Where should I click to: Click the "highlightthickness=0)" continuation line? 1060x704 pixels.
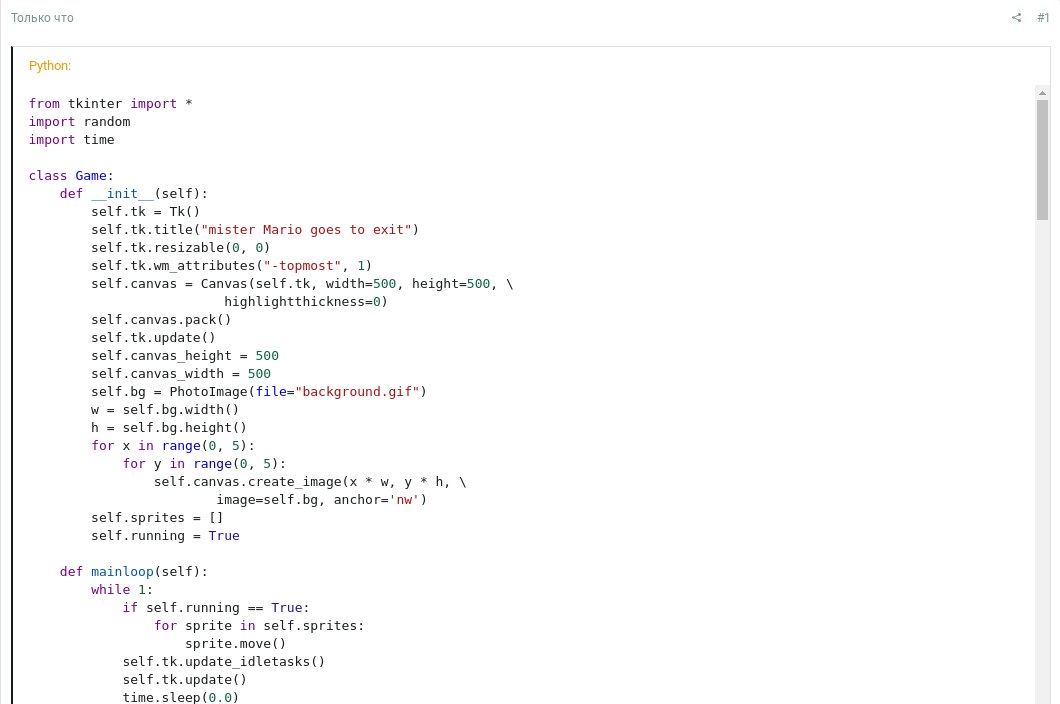306,302
